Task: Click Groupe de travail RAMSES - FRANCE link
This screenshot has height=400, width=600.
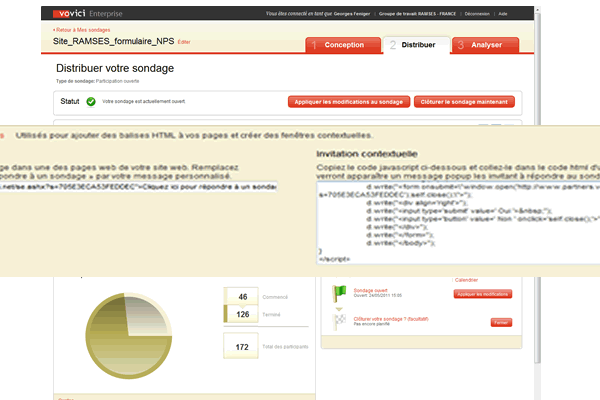Action: 417,14
